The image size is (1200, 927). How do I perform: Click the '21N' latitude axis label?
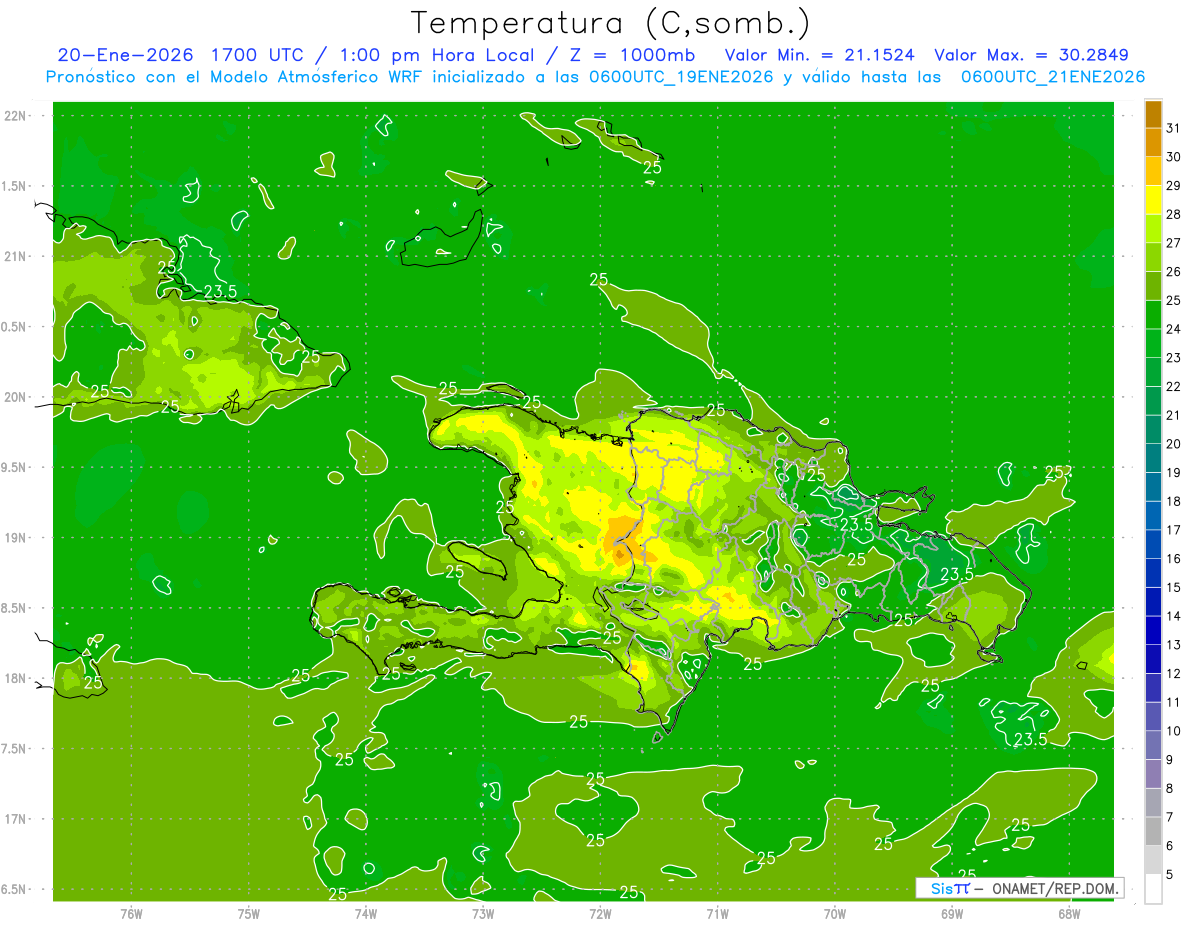(15, 256)
